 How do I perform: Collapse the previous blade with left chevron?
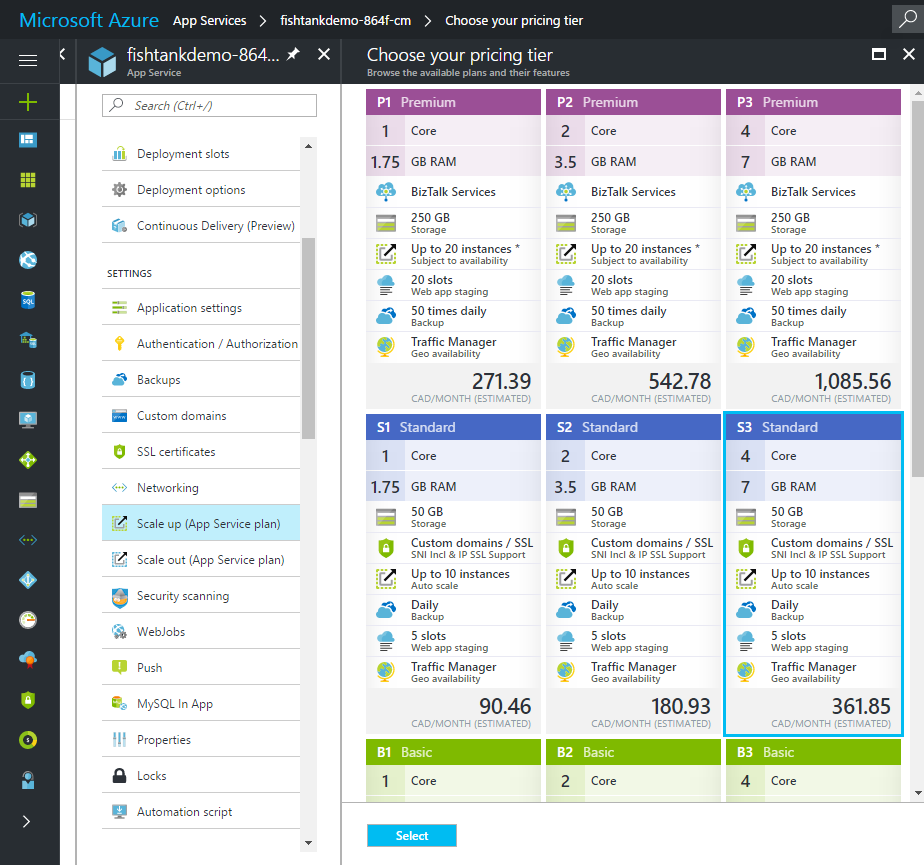pyautogui.click(x=62, y=54)
